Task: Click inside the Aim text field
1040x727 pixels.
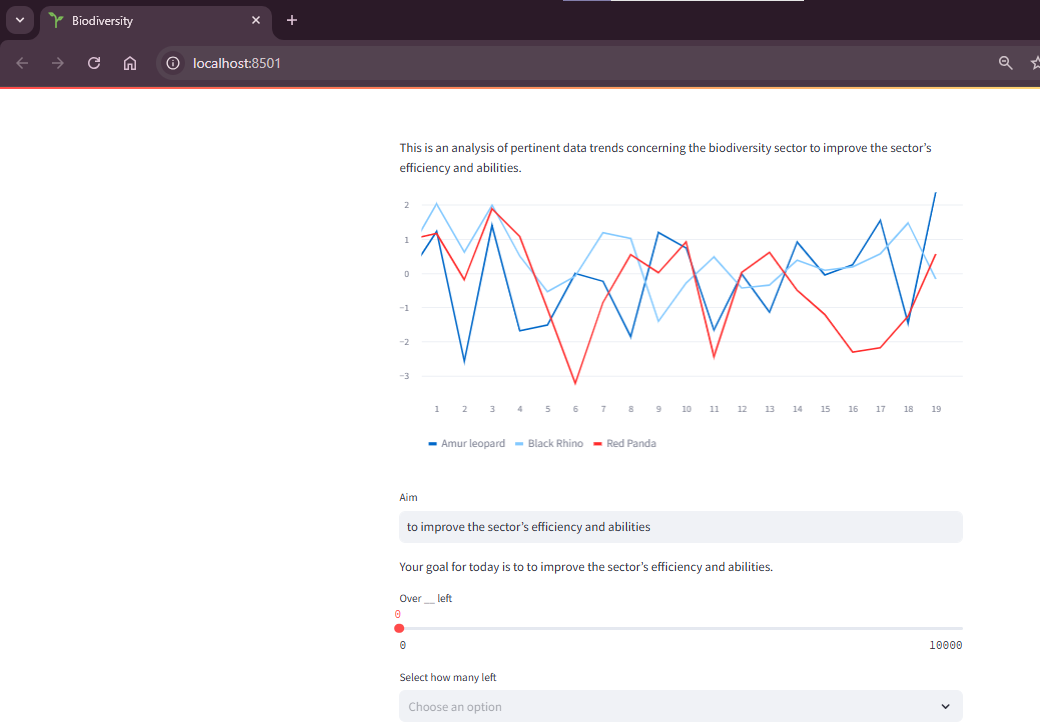Action: pos(680,526)
